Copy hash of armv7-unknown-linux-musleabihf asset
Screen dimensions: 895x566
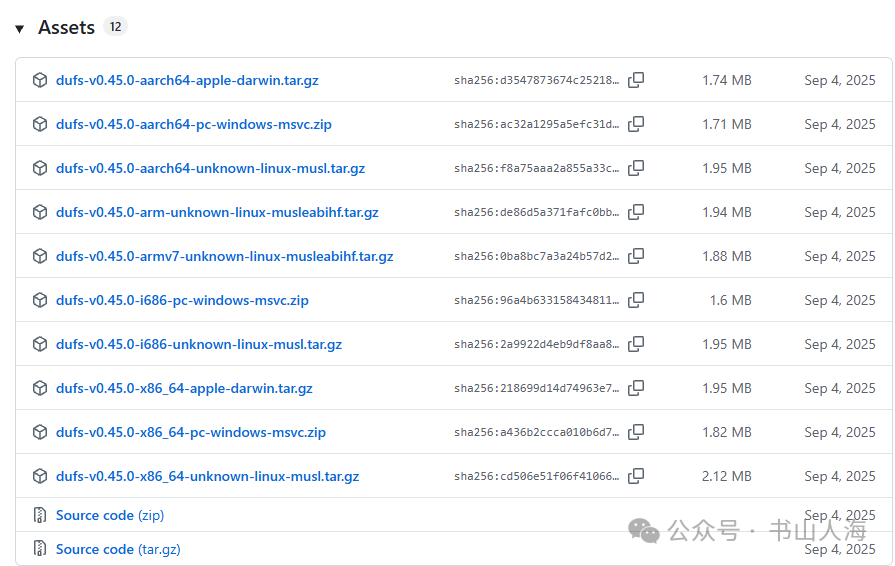click(636, 256)
